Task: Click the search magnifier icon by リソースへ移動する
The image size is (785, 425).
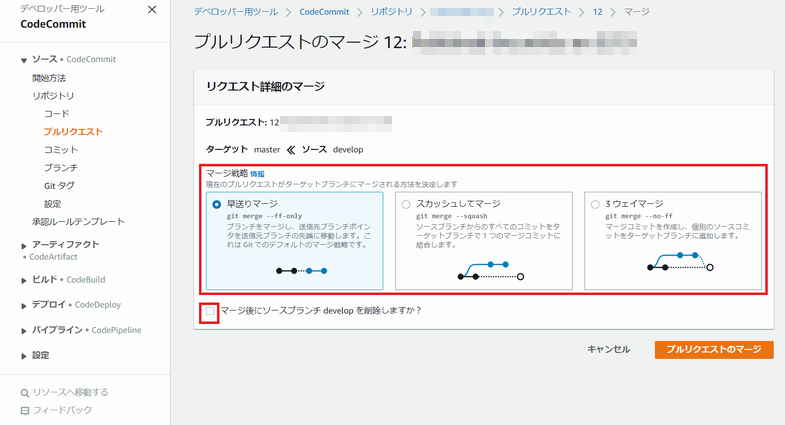Action: 25,393
